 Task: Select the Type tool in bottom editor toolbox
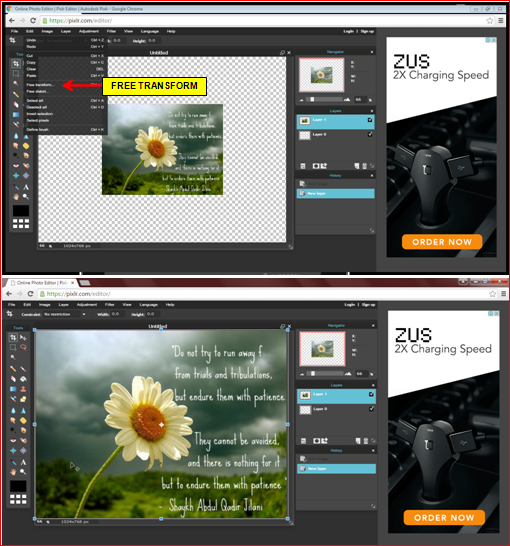[23, 462]
